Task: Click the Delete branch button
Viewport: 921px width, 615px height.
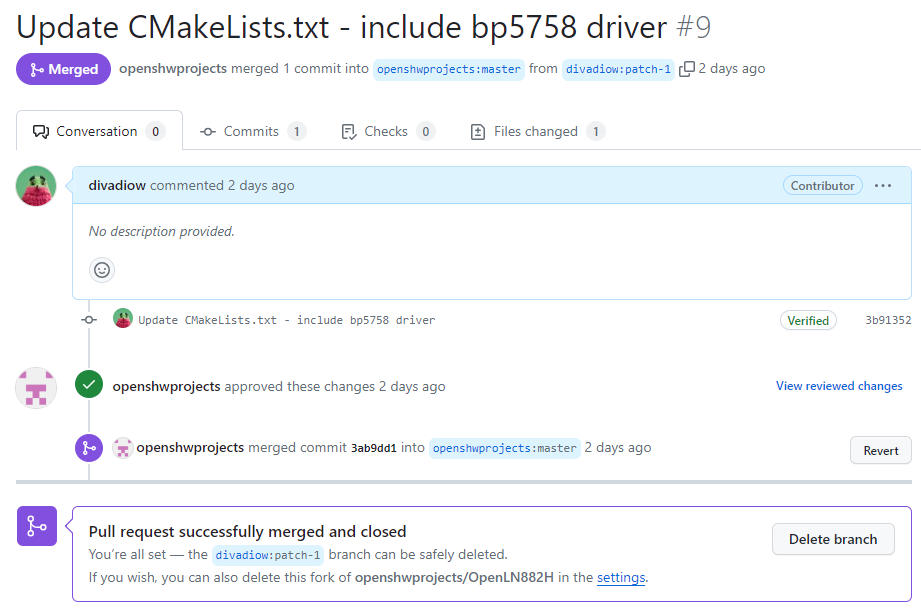Action: pyautogui.click(x=833, y=539)
